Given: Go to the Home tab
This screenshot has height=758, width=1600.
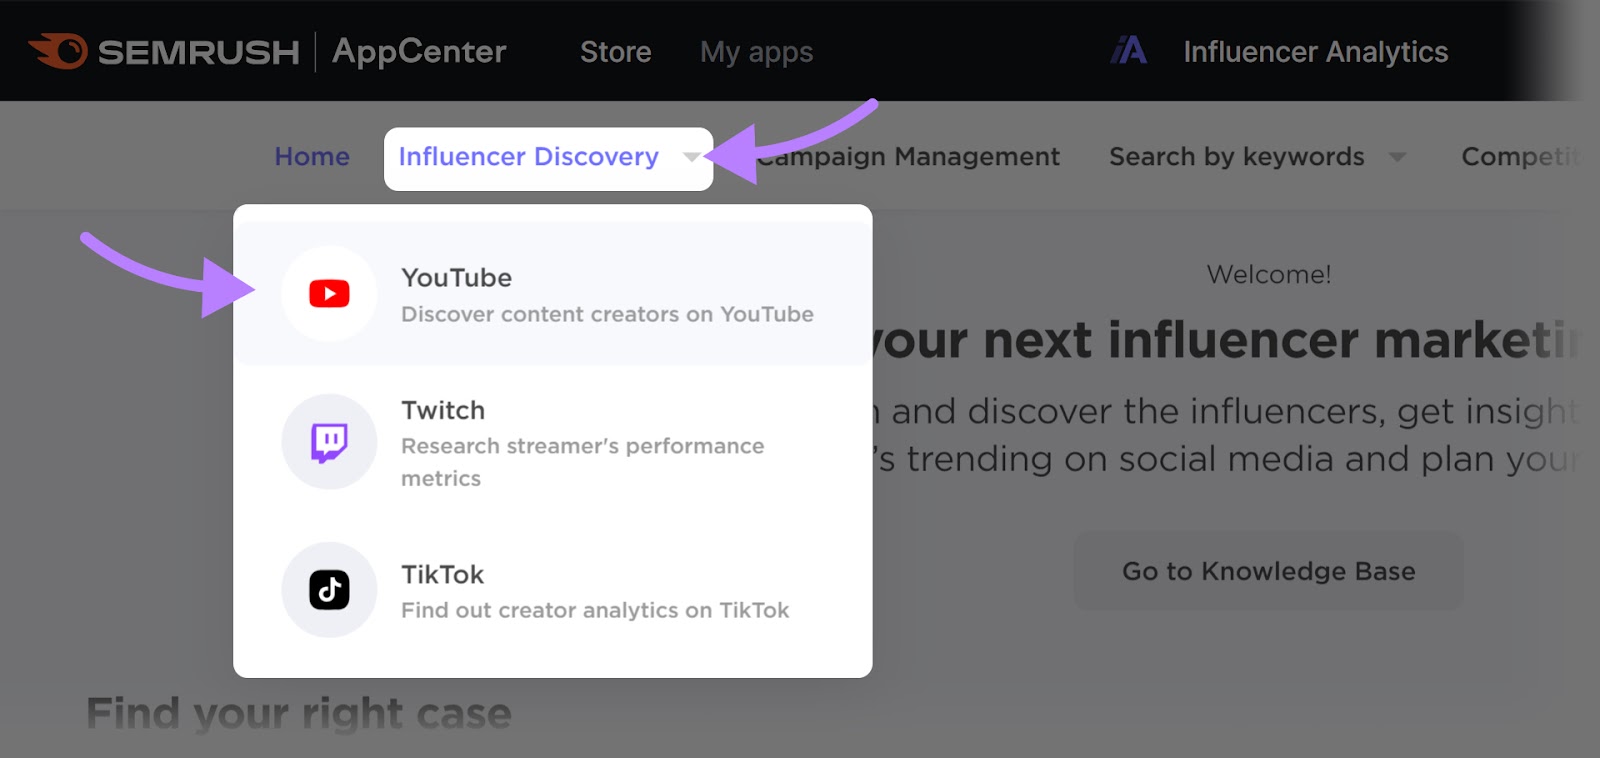Looking at the screenshot, I should coord(312,157).
